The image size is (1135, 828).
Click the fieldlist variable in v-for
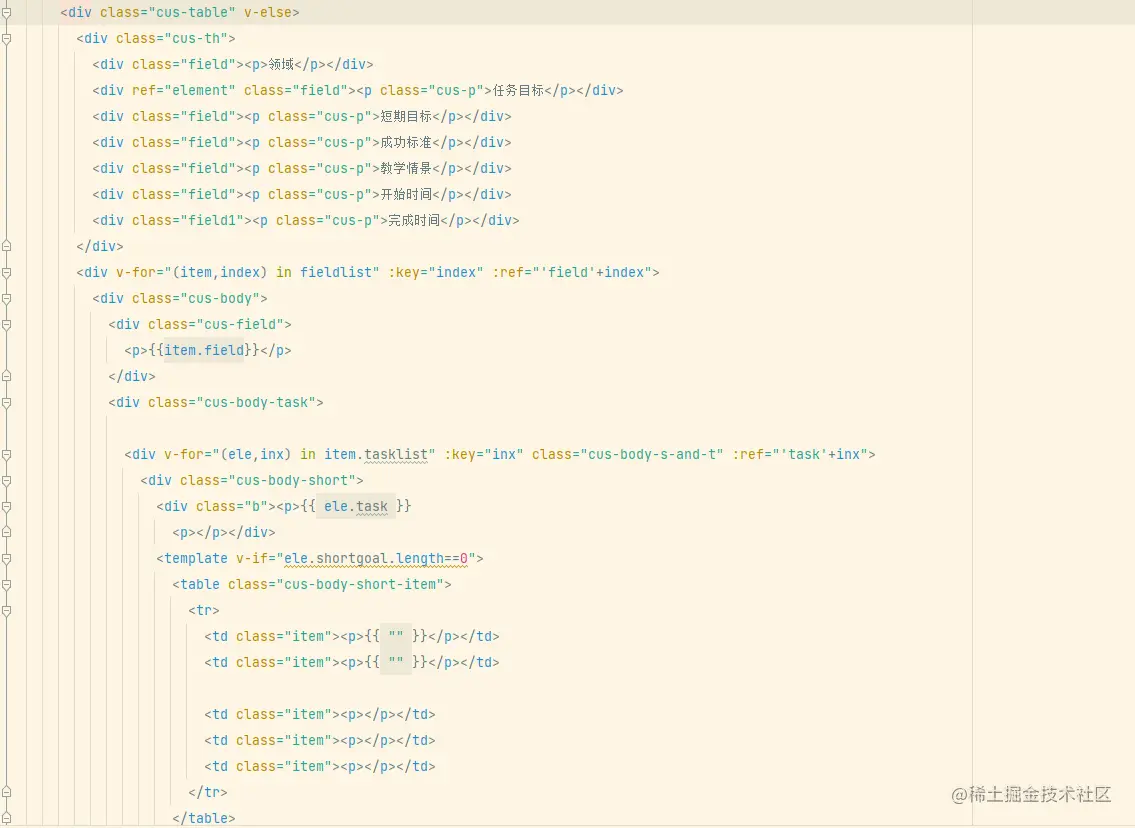click(336, 273)
